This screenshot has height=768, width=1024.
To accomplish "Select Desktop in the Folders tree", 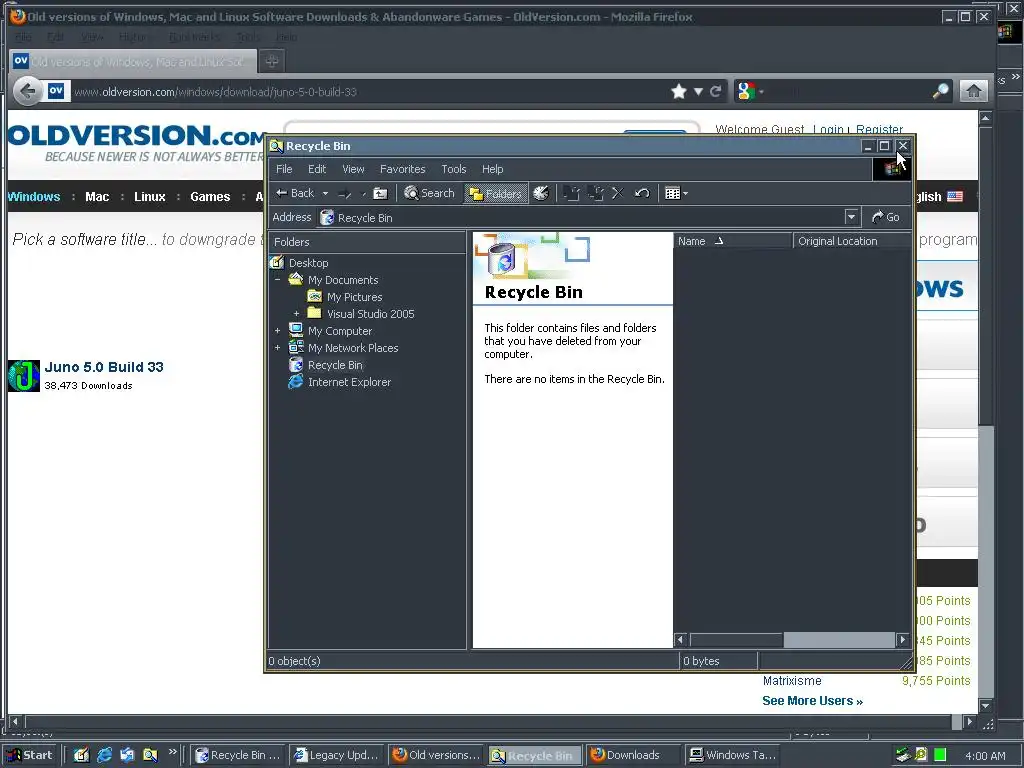I will tap(308, 263).
